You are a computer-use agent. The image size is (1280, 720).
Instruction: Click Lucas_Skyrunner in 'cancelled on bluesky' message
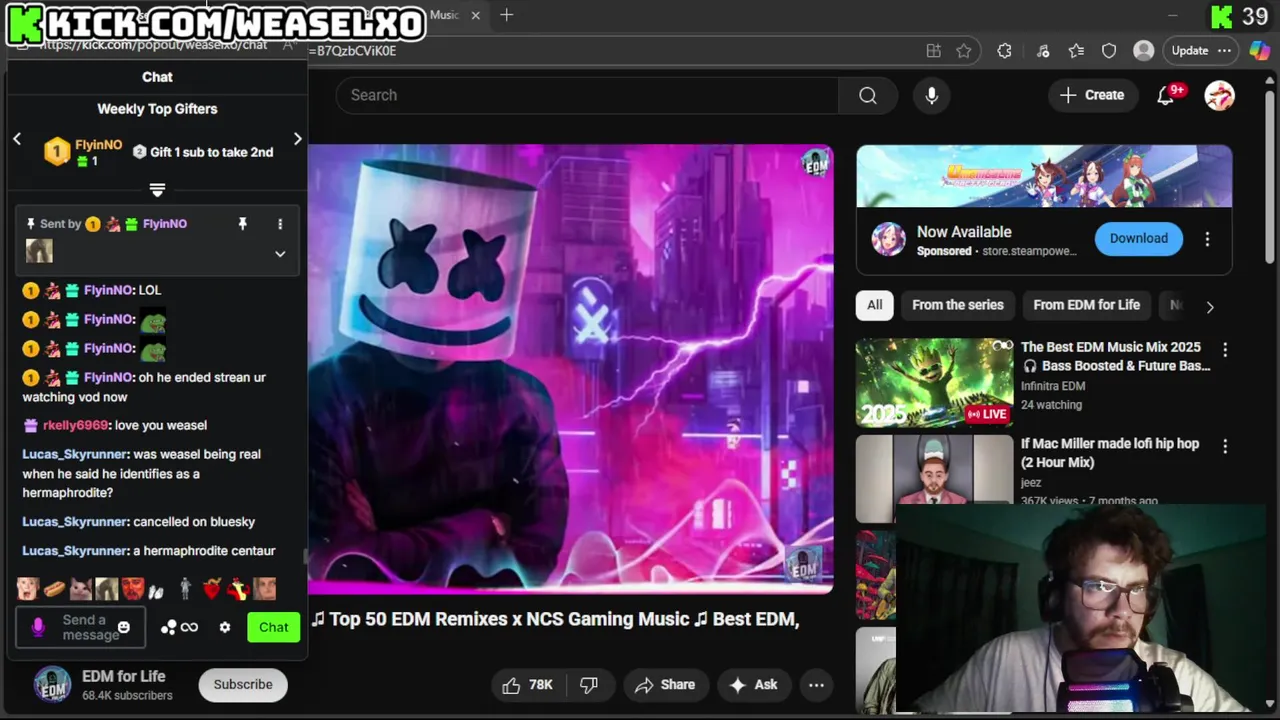pyautogui.click(x=75, y=522)
